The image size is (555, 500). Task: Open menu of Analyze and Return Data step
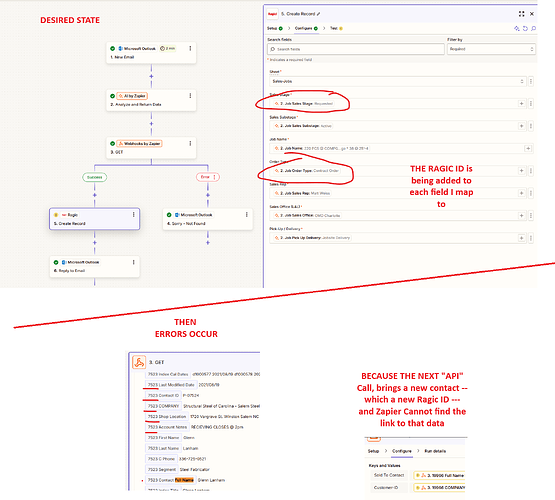[x=190, y=96]
